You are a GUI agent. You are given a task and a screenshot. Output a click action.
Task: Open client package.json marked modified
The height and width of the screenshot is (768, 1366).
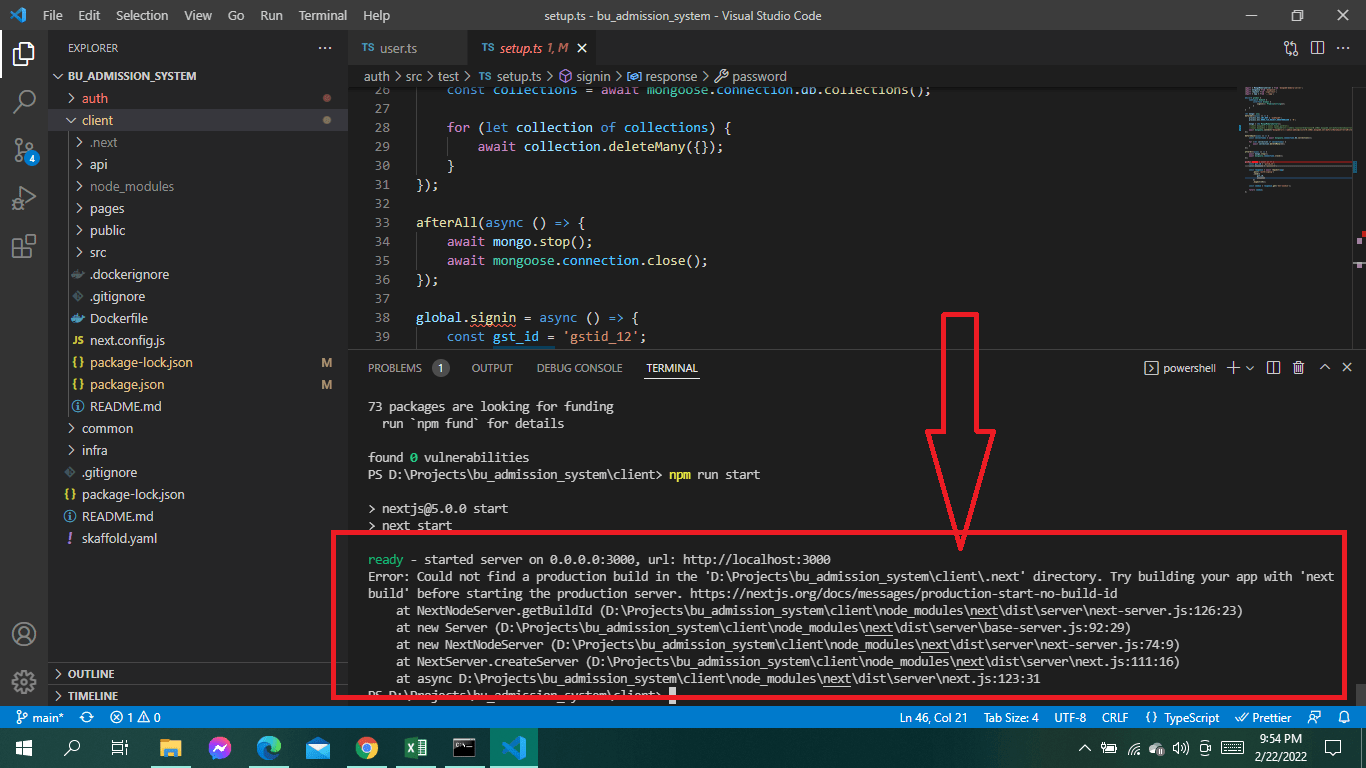click(197, 384)
